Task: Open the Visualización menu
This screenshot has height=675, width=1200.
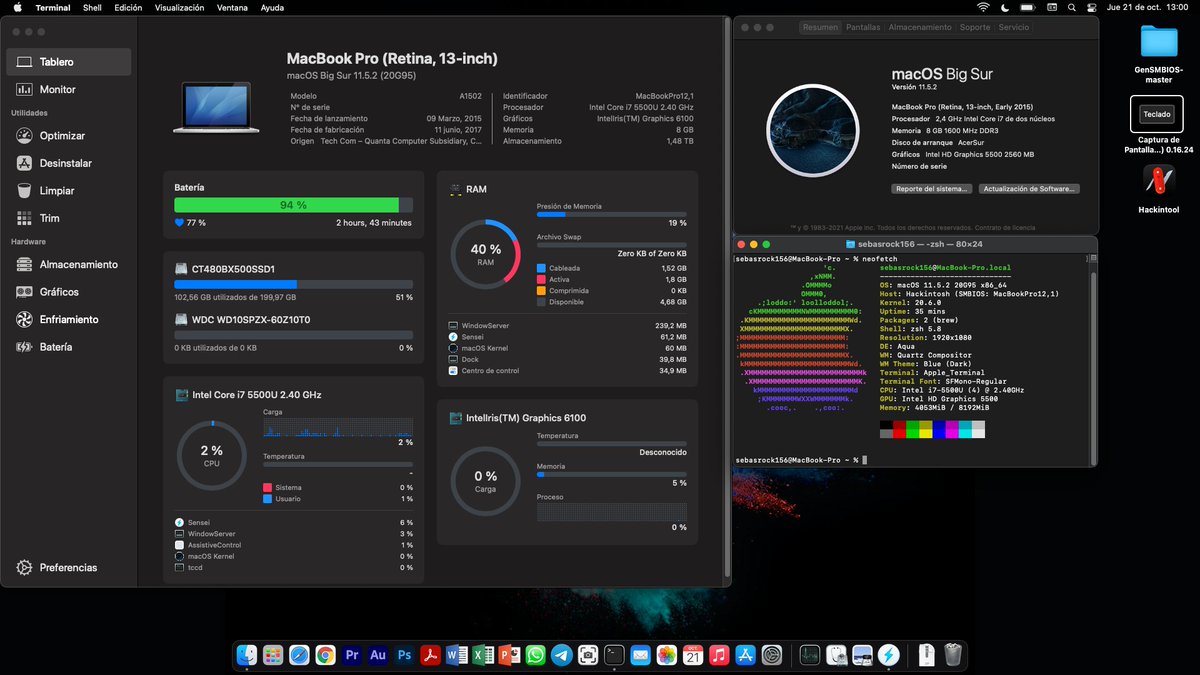Action: click(x=178, y=6)
